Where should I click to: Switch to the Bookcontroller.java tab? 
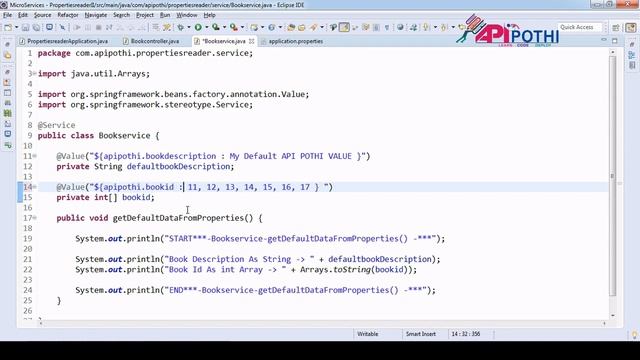[151, 41]
